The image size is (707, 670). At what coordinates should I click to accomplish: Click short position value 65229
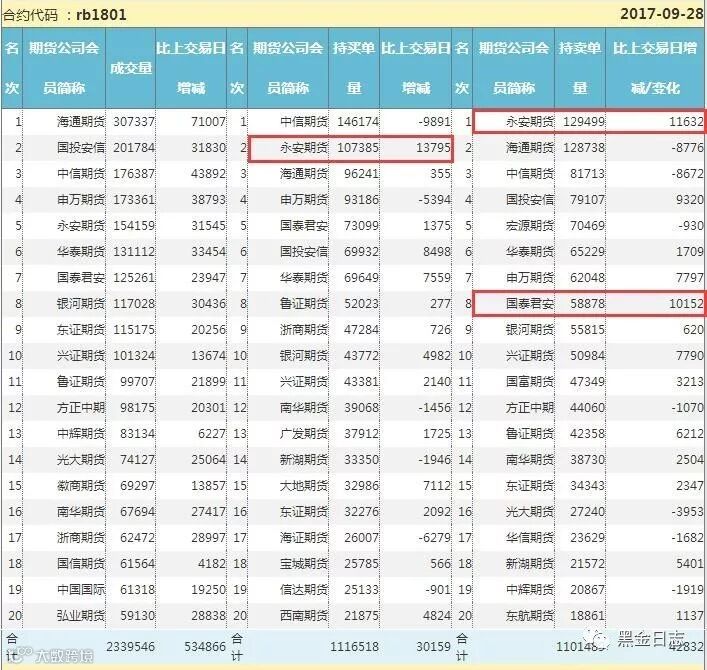coord(588,252)
